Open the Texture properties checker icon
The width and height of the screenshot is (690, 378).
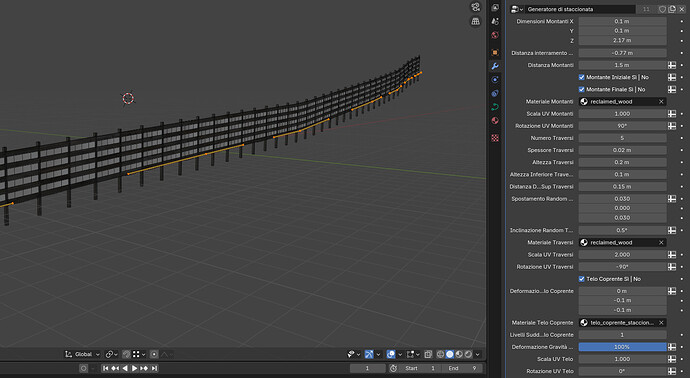[495, 138]
